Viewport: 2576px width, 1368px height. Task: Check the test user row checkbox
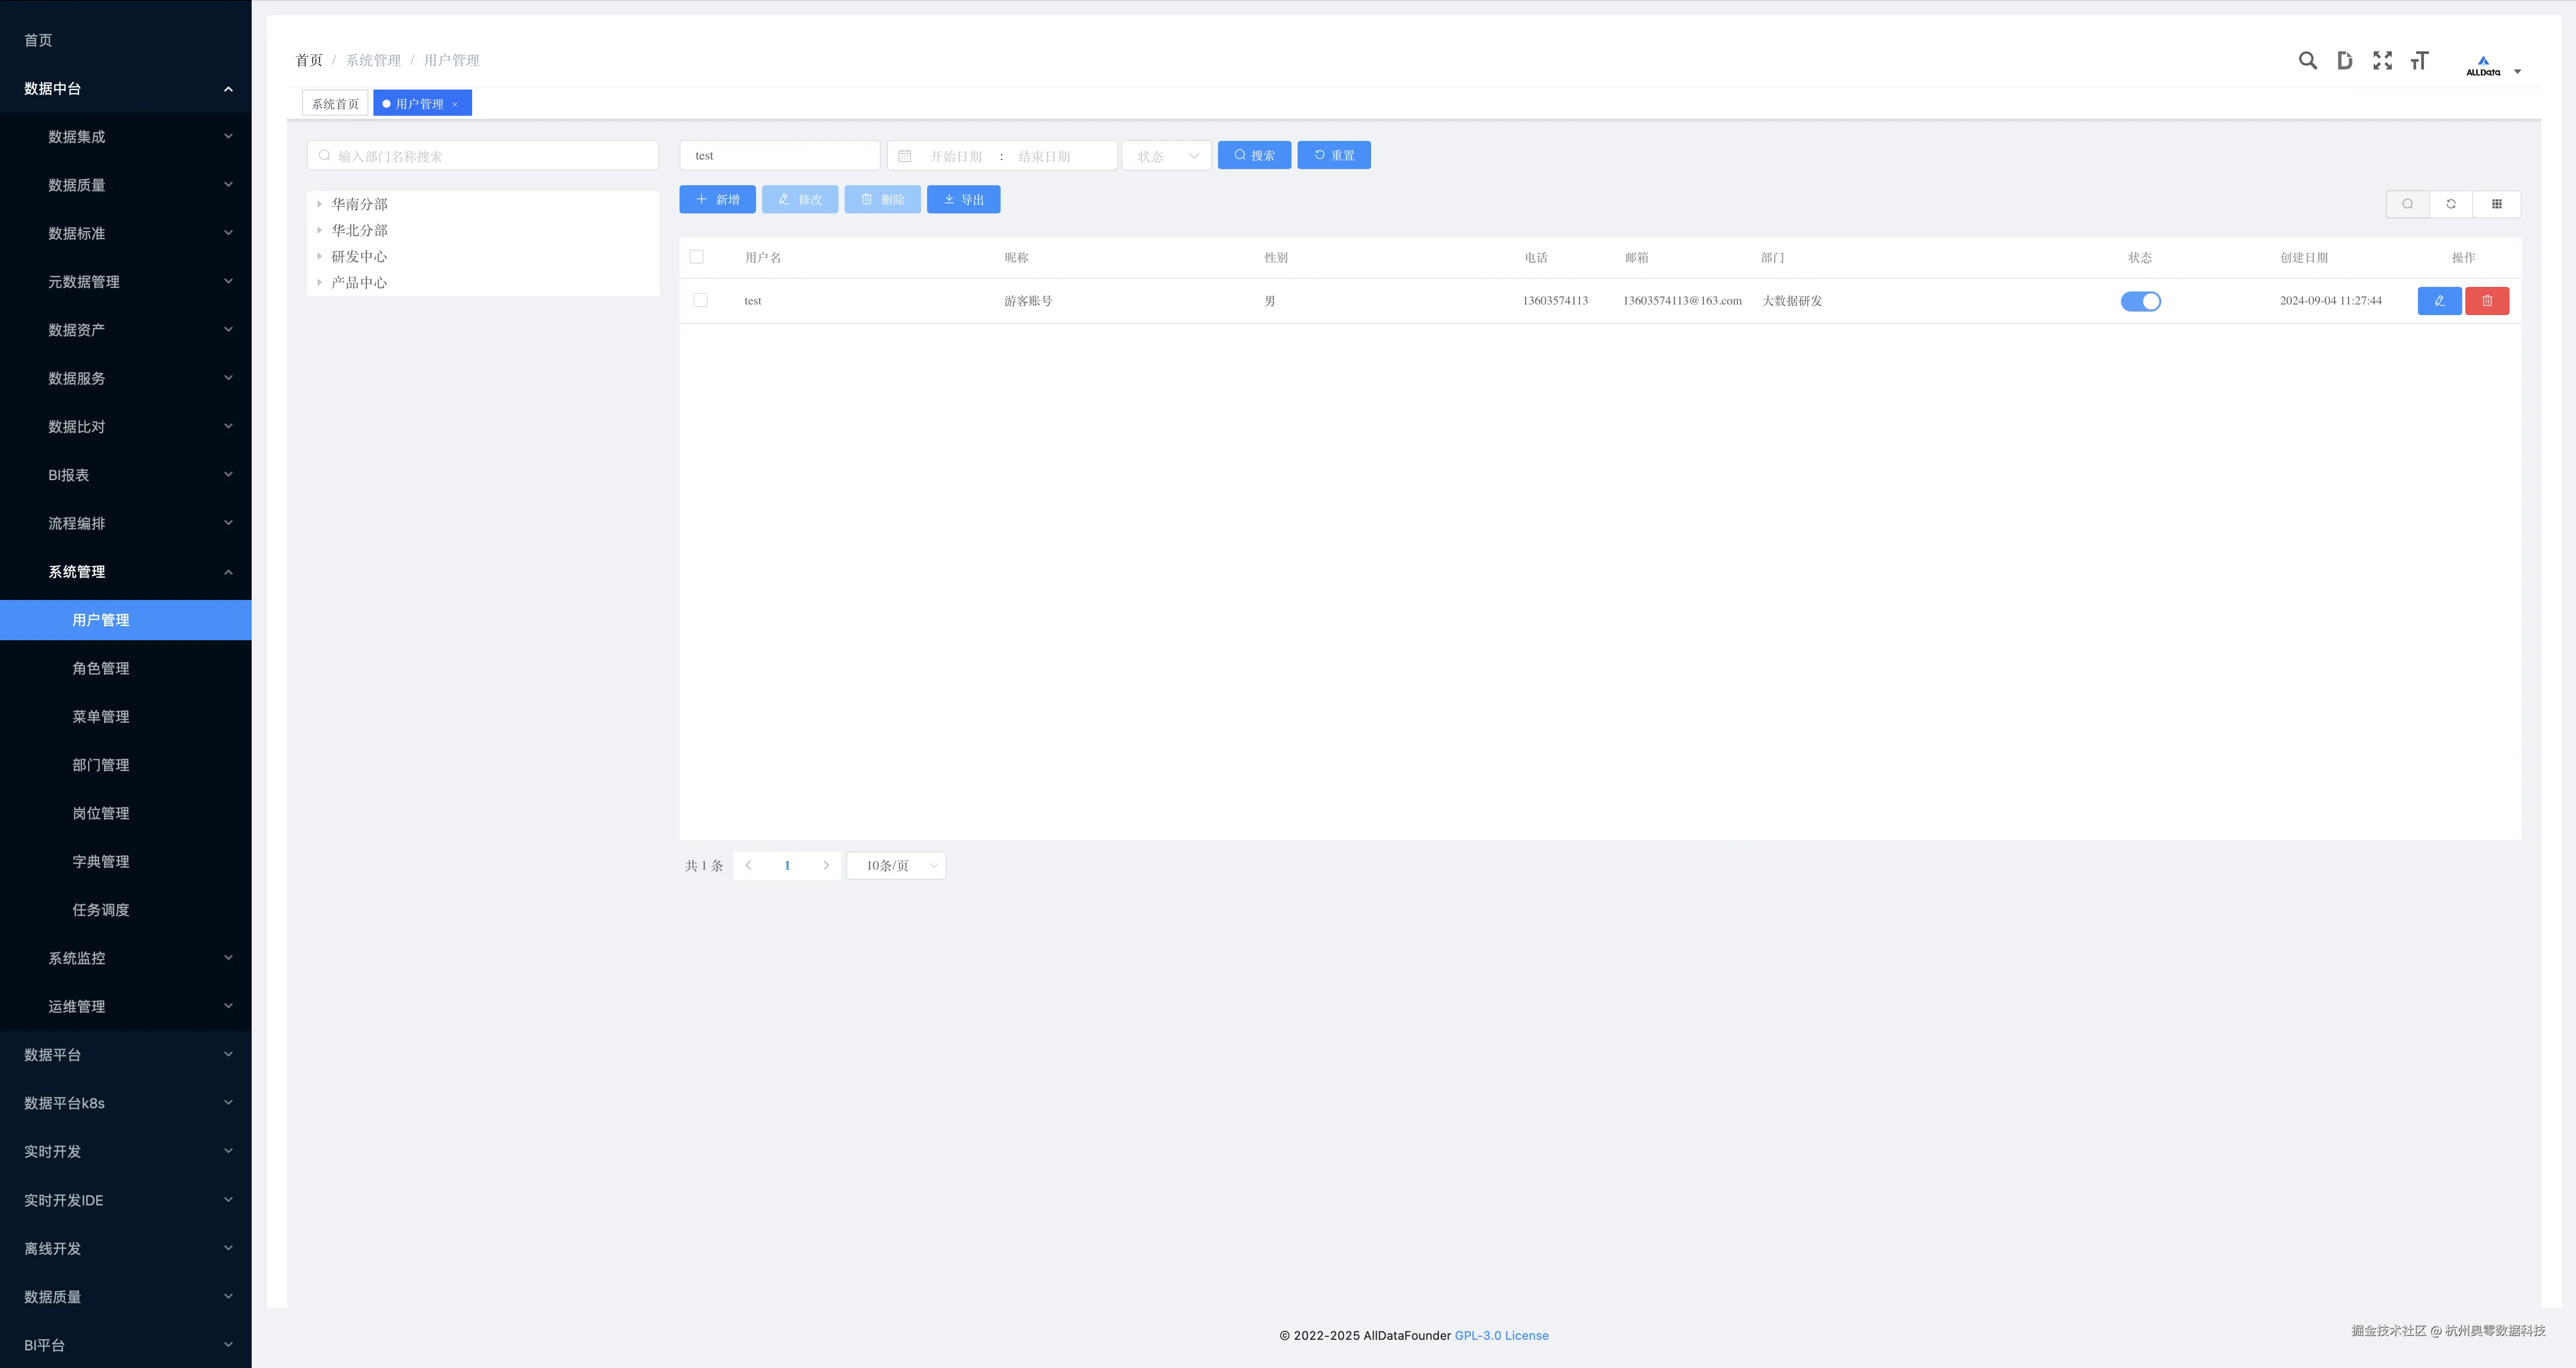700,300
